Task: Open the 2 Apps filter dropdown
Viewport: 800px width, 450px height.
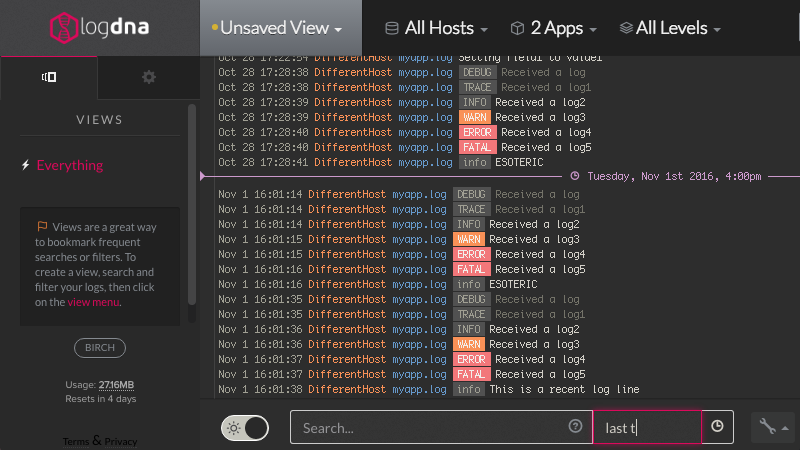Action: 554,28
